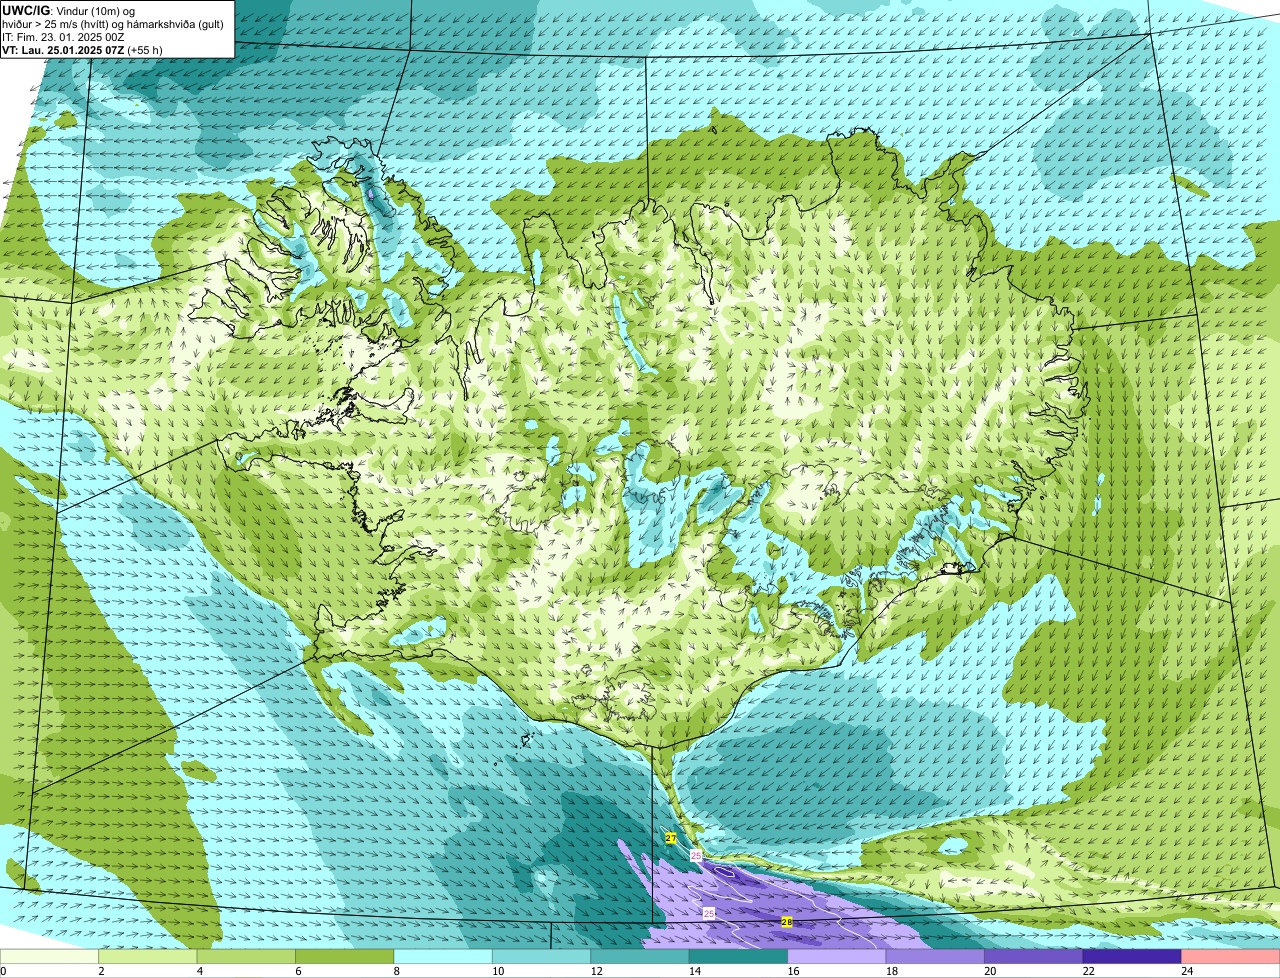Click the '18' tick label on the legend
Image resolution: width=1280 pixels, height=978 pixels.
[892, 971]
